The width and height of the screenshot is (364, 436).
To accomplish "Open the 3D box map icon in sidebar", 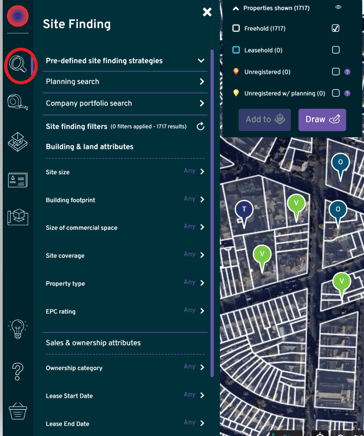I will [x=18, y=217].
